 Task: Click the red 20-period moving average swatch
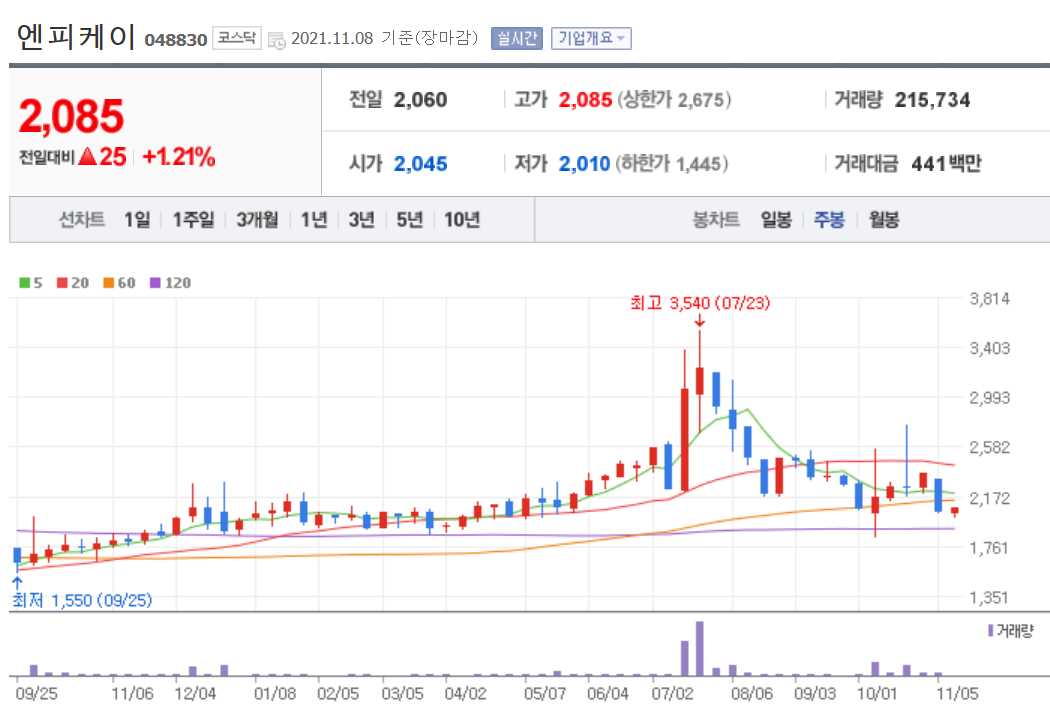click(62, 283)
